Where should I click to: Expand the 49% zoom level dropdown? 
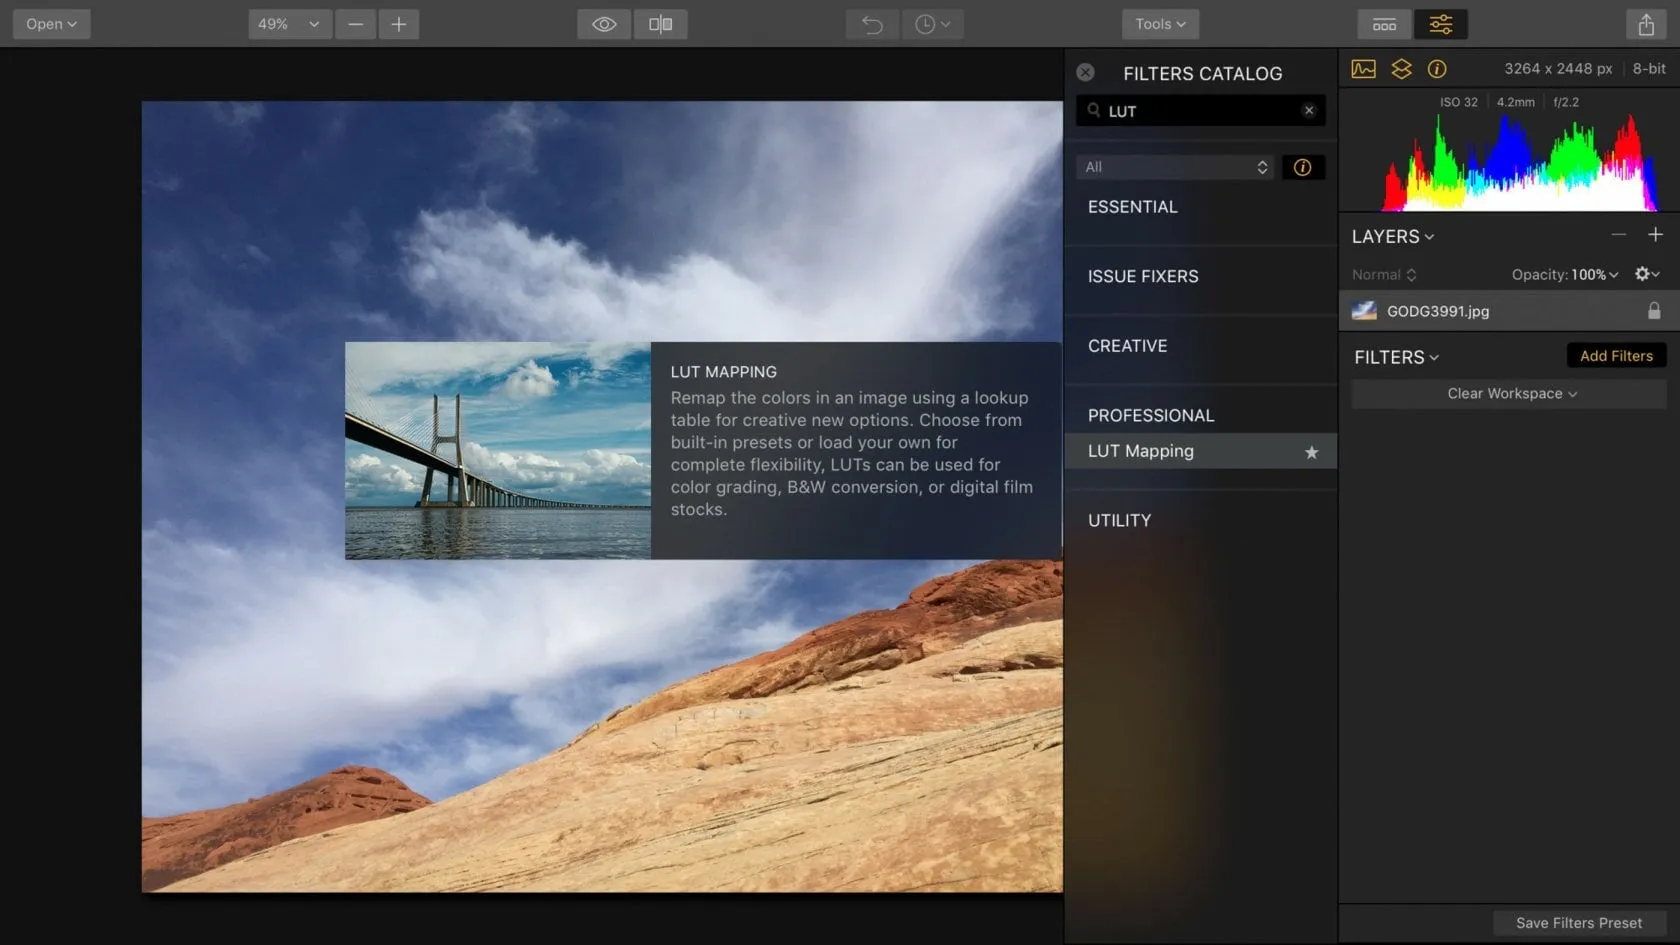tap(288, 24)
